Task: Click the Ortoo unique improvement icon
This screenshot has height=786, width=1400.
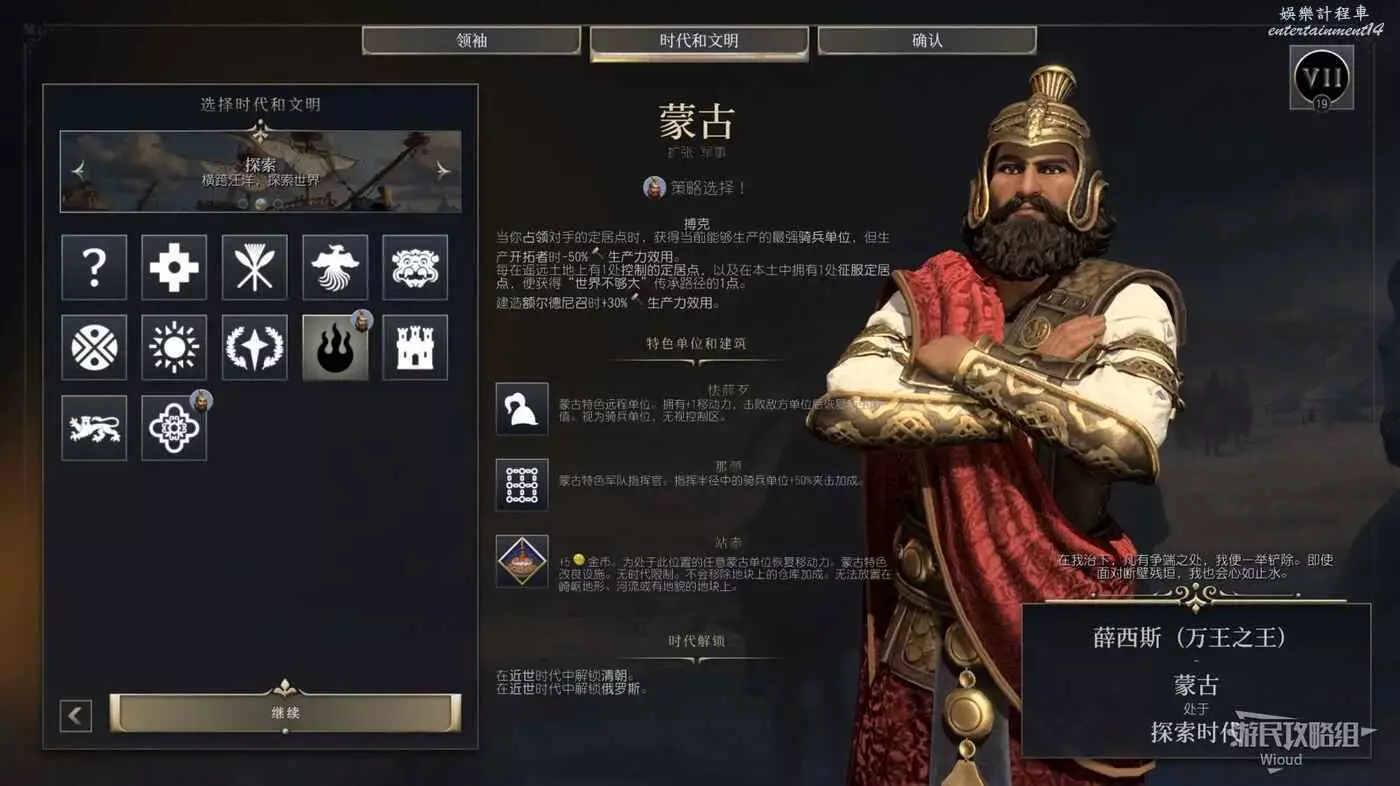Action: pos(522,561)
